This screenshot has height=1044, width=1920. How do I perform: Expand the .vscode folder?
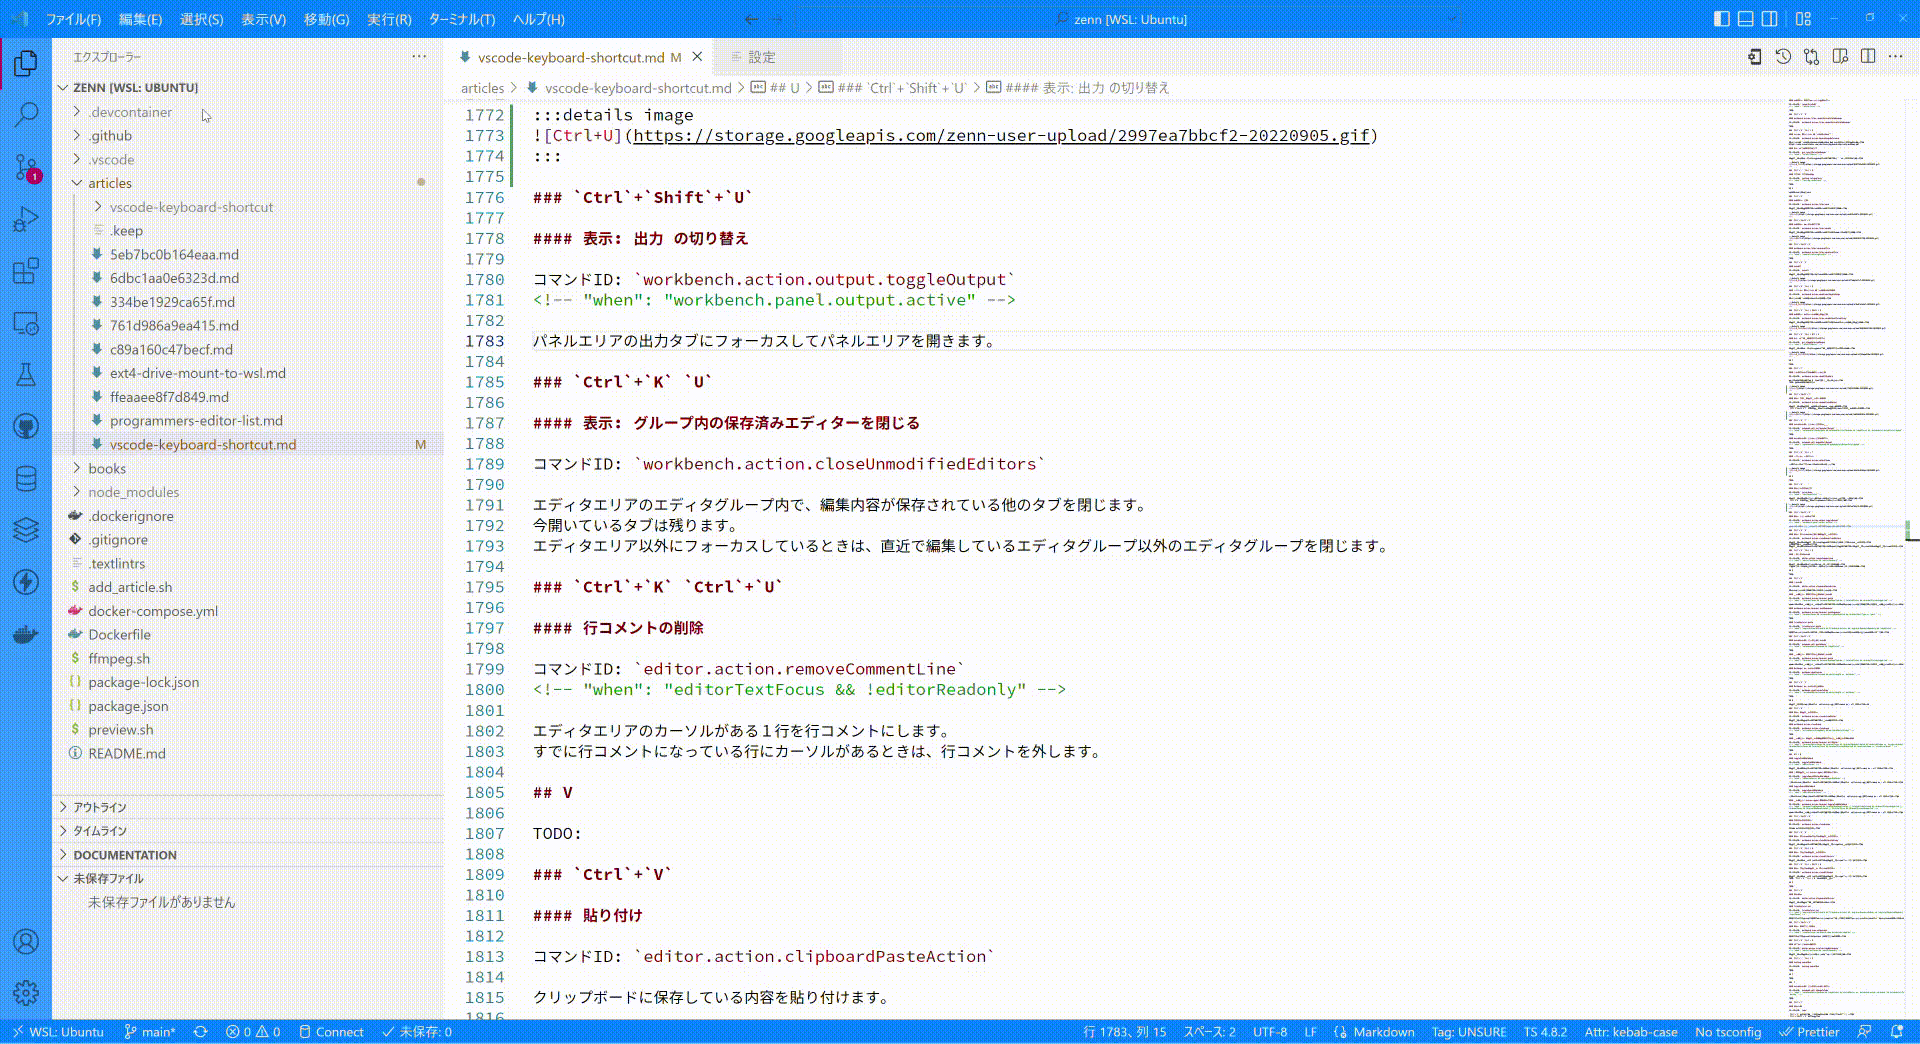click(77, 160)
